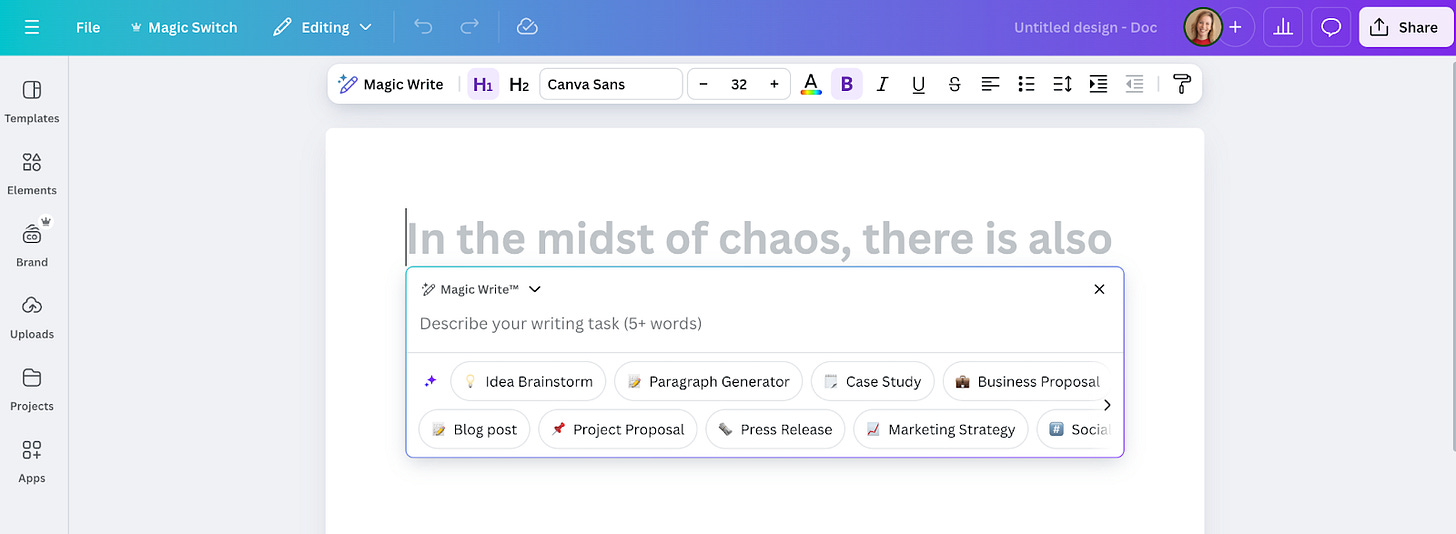Image resolution: width=1456 pixels, height=534 pixels.
Task: Click the sparkle suggestions icon
Action: [431, 381]
